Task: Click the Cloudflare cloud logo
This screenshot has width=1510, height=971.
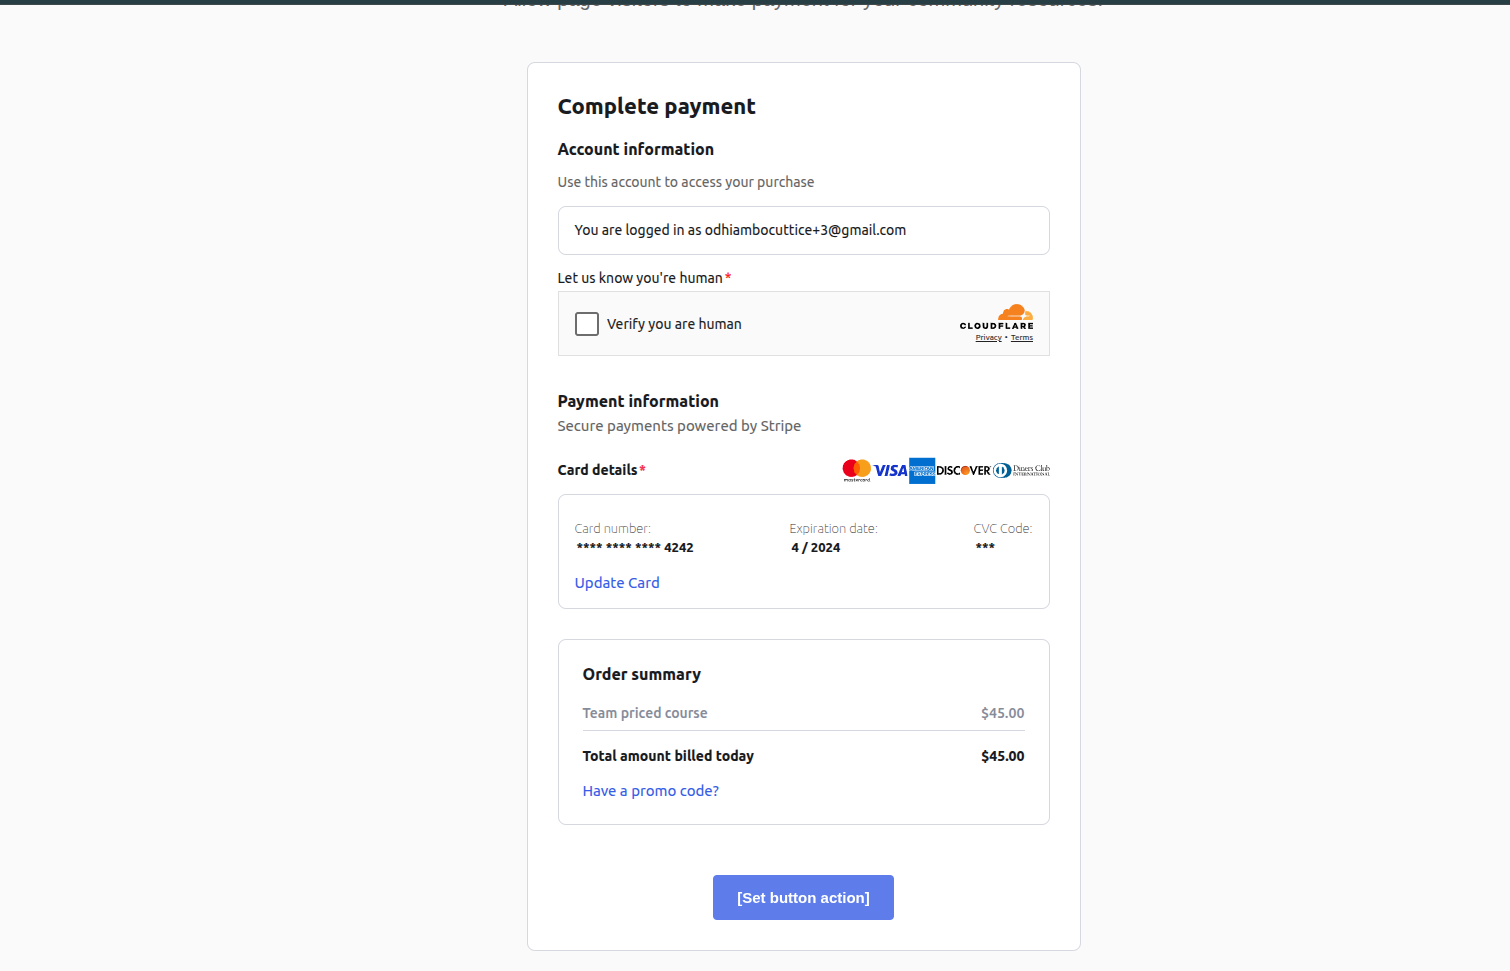Action: (1015, 313)
